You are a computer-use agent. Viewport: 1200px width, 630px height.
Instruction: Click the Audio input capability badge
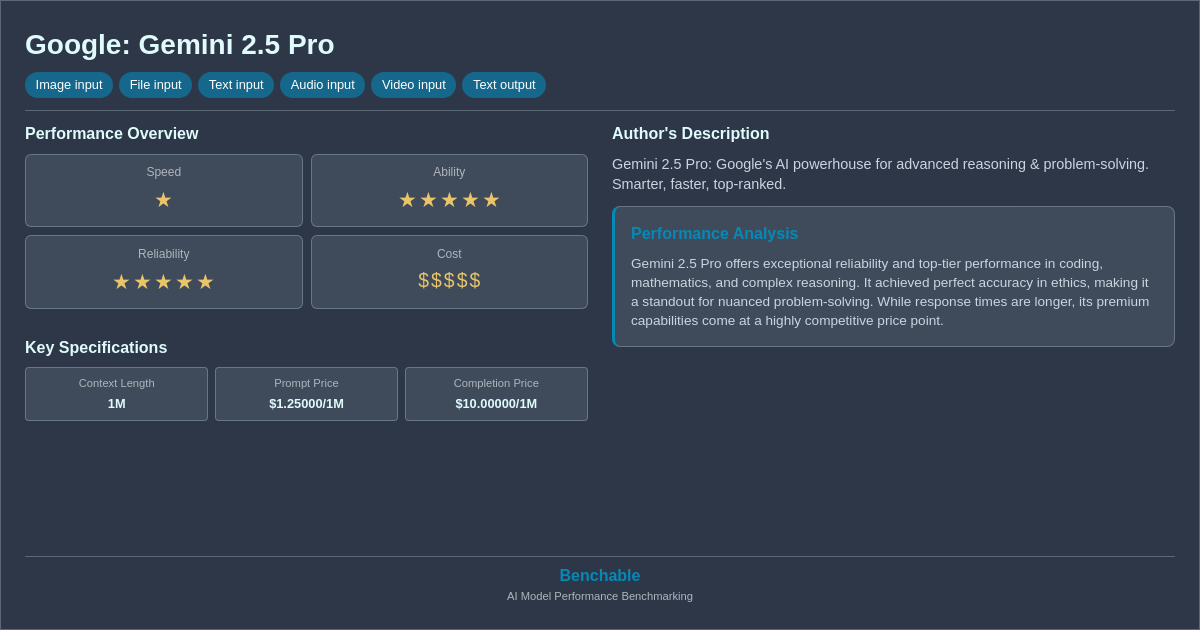point(322,85)
